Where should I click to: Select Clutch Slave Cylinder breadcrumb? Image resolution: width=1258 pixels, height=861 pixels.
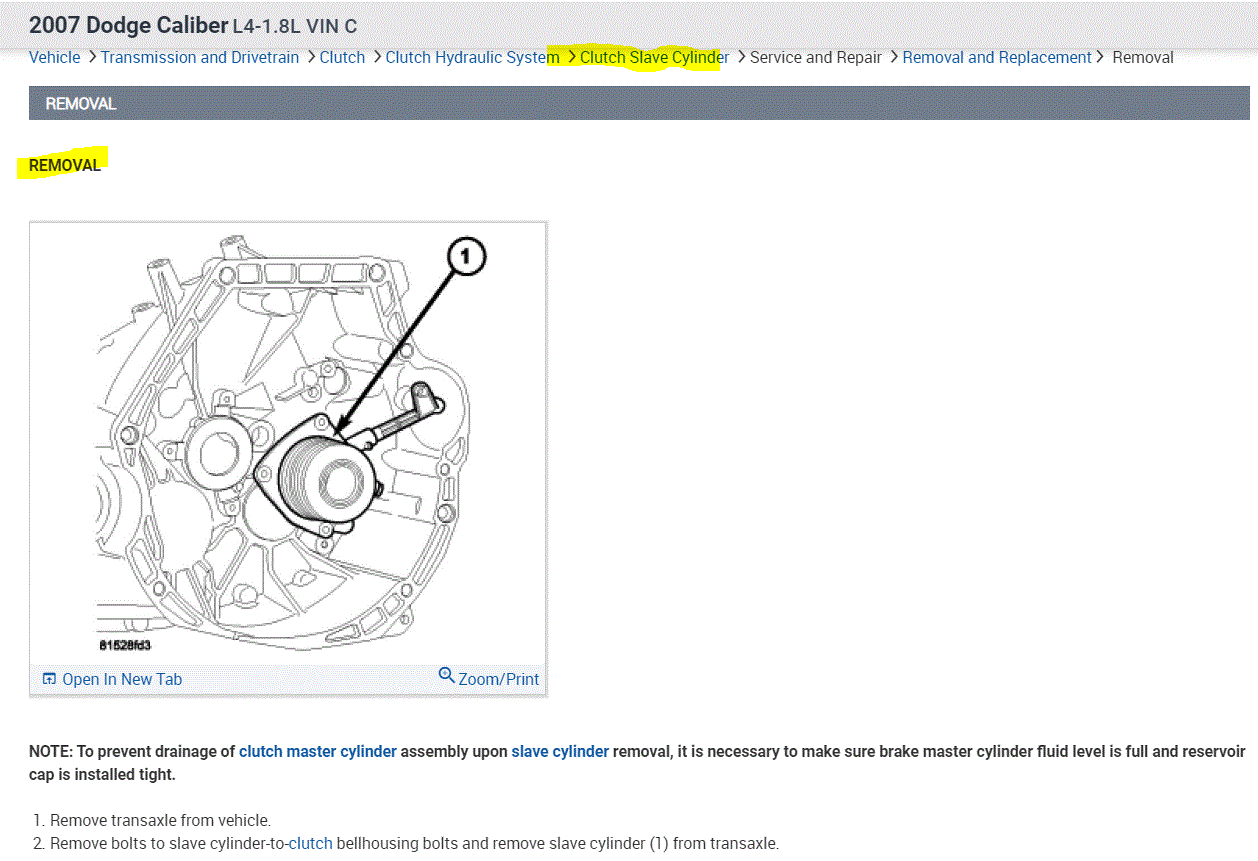tap(655, 57)
